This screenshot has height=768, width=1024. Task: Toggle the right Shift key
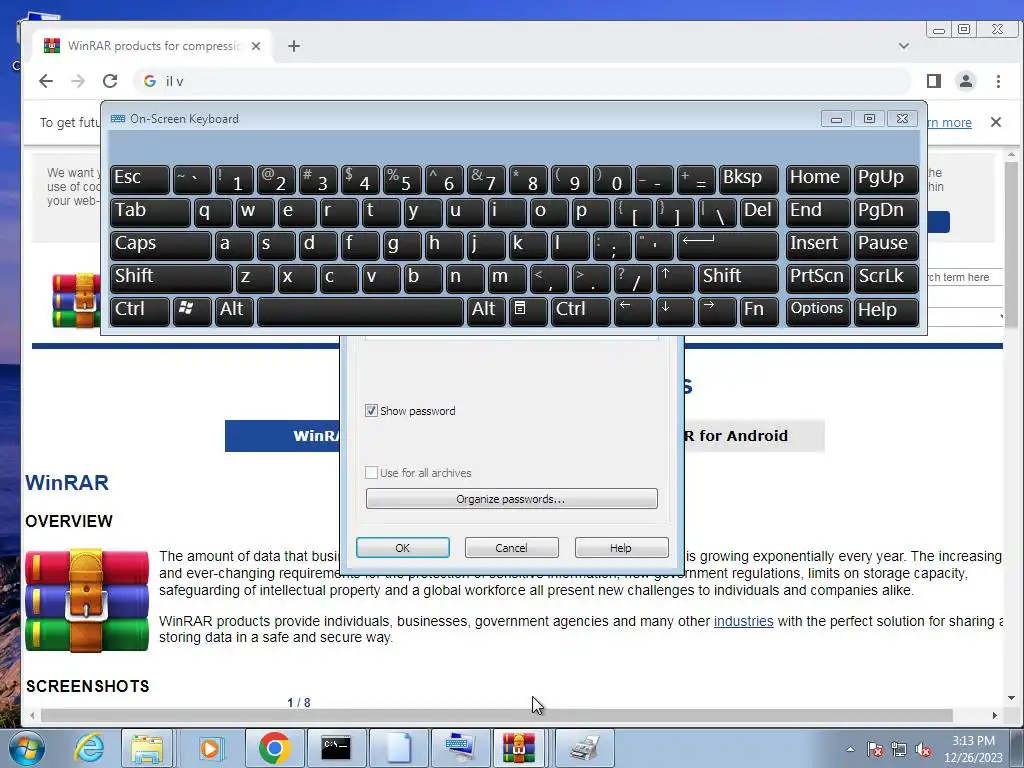(738, 278)
